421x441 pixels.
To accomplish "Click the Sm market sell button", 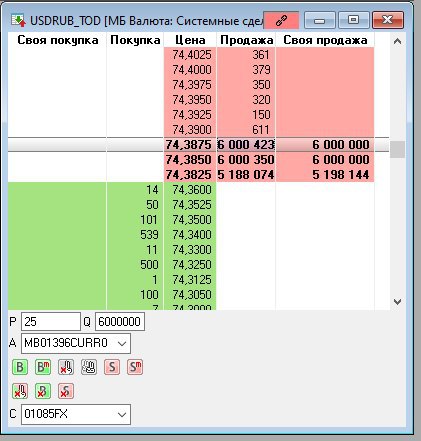I will 135,367.
